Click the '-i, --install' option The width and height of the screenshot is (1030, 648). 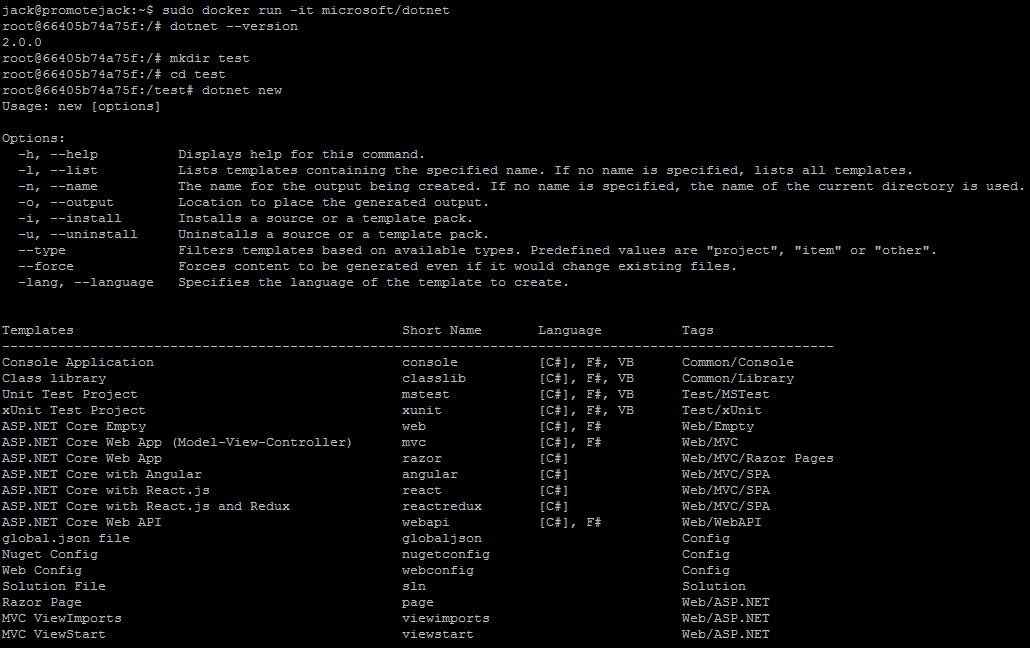click(70, 218)
